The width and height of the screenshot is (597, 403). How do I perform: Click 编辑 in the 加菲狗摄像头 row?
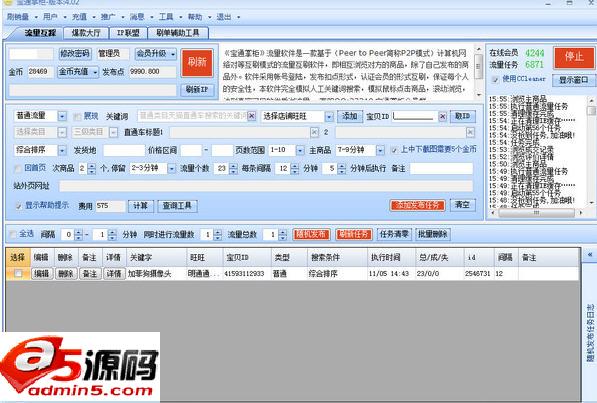42,273
